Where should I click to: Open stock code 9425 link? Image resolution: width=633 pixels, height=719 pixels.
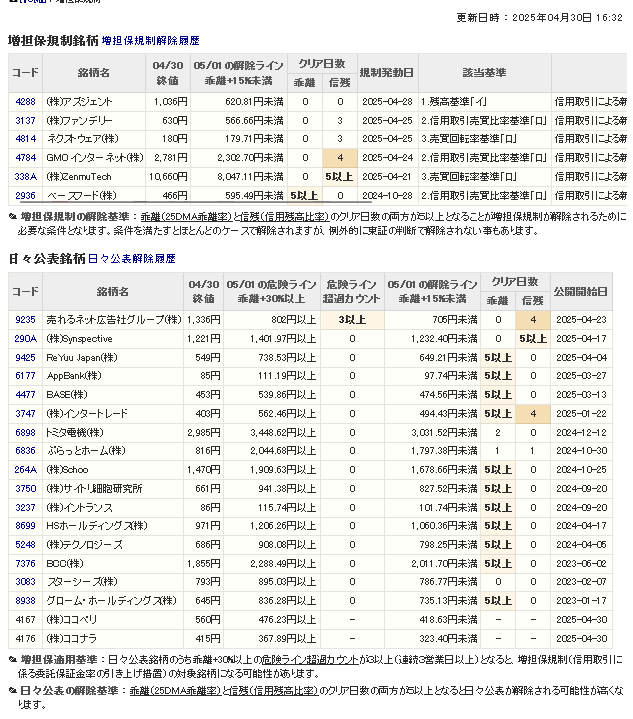[25, 358]
